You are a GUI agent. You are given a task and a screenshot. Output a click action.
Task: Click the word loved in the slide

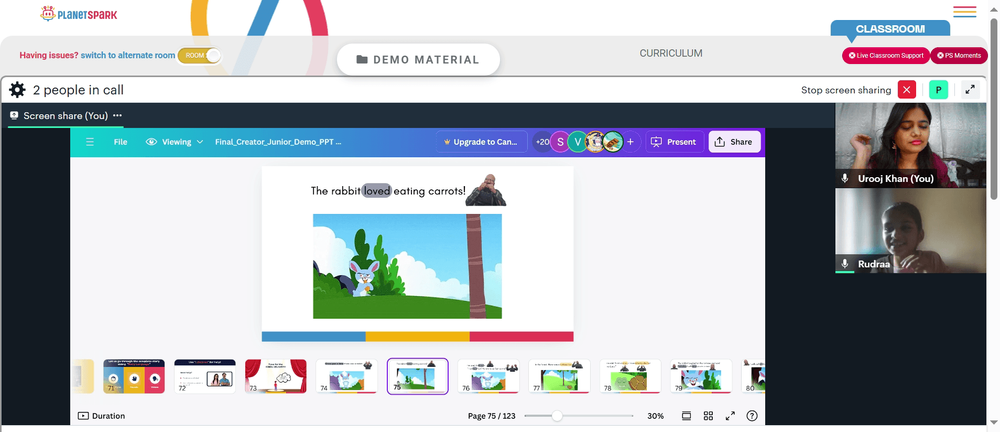[377, 190]
